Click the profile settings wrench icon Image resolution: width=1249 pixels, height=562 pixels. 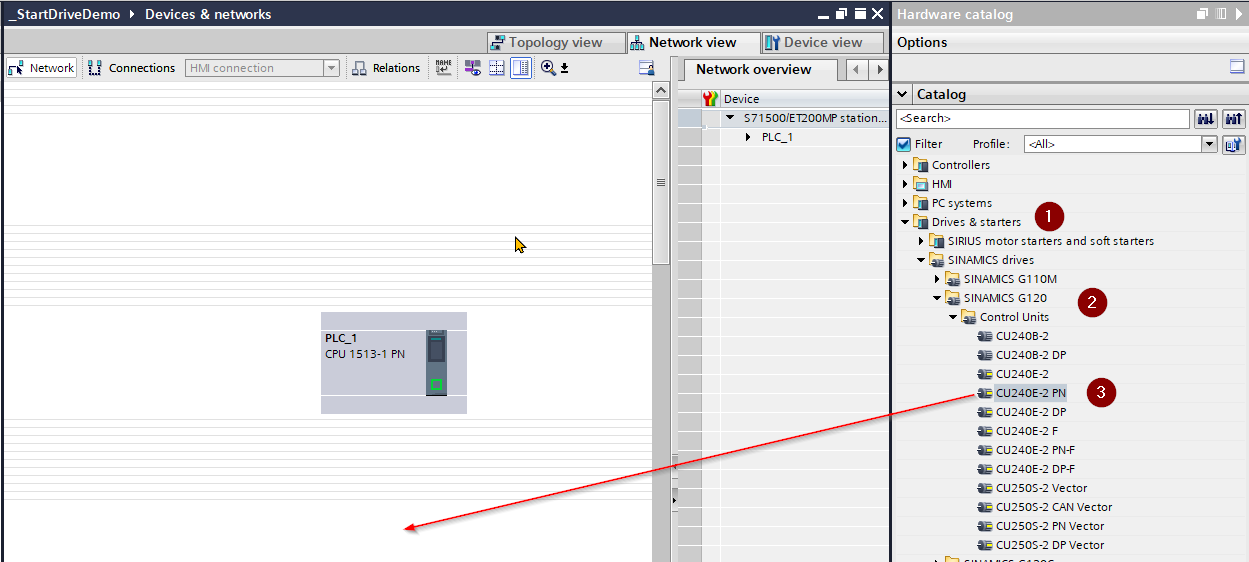[x=1233, y=144]
